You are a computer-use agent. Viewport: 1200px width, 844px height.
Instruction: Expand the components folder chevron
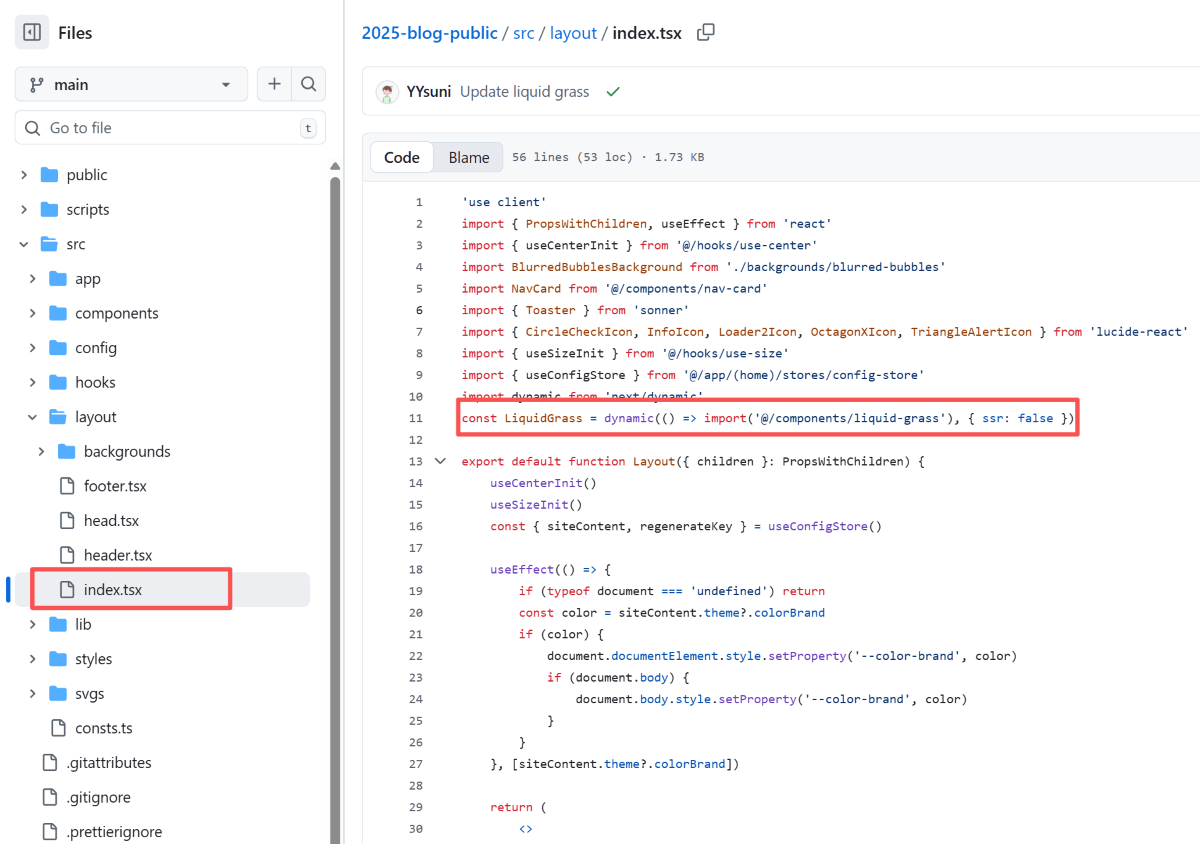pos(33,313)
